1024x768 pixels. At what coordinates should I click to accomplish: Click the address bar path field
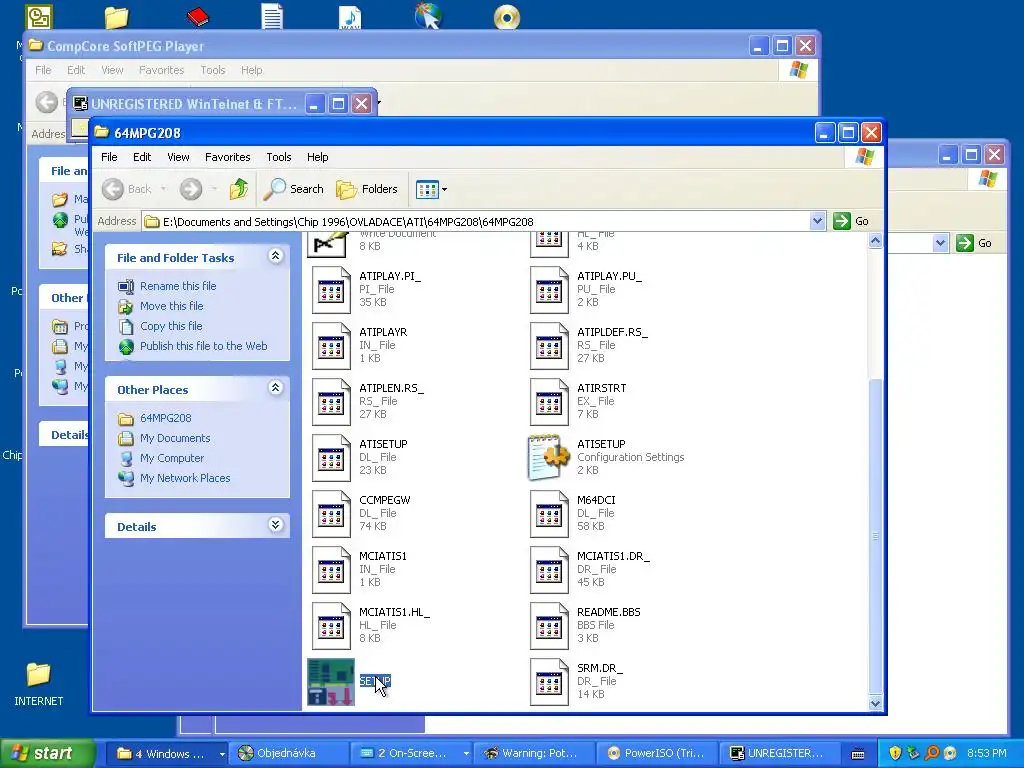[476, 221]
